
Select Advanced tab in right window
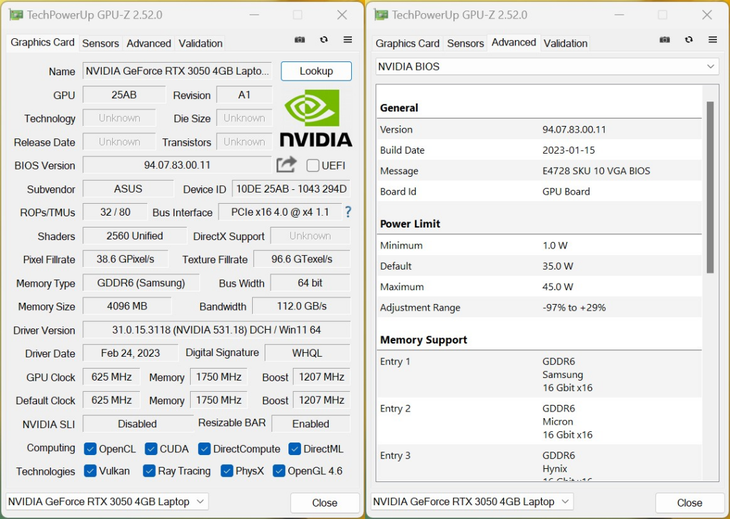(x=514, y=42)
